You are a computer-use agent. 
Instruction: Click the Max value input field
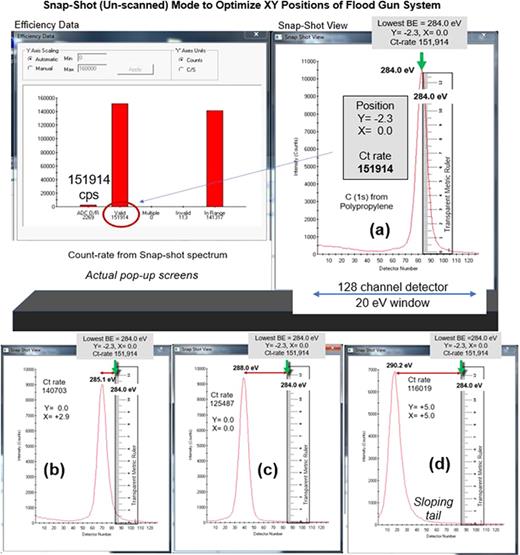coord(92,68)
